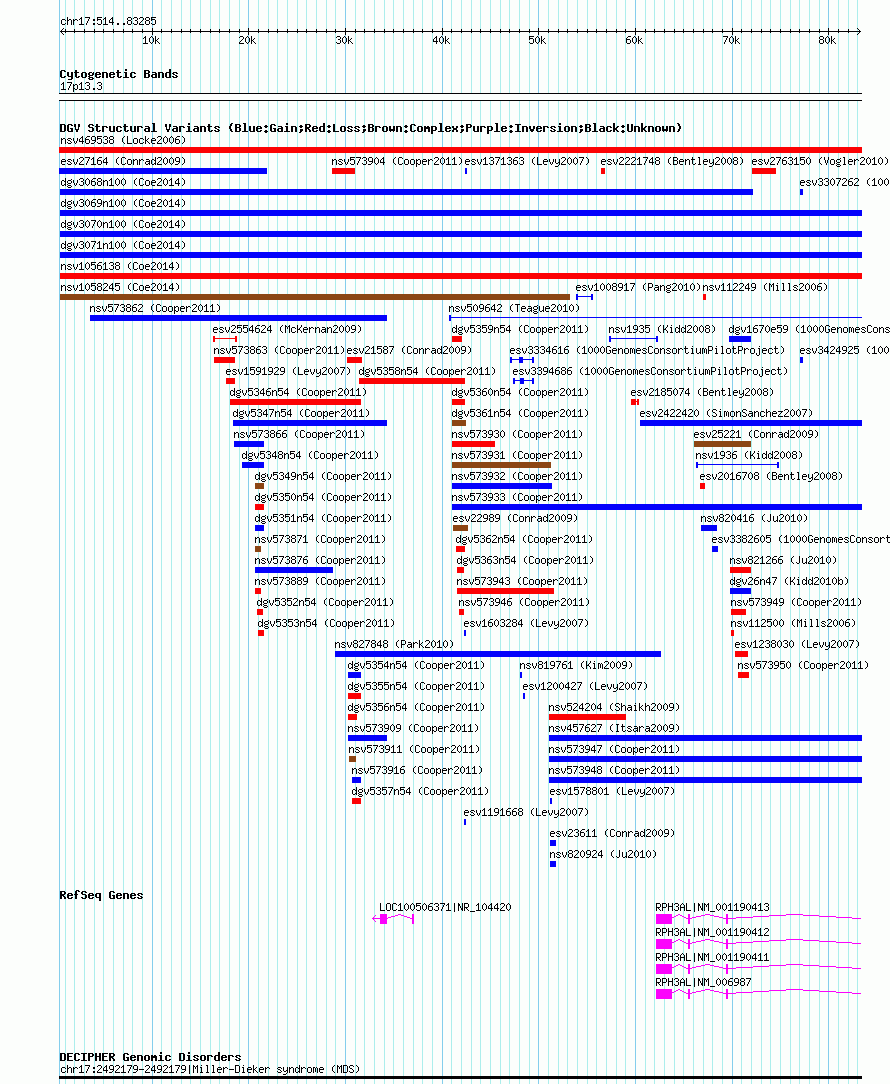This screenshot has width=890, height=1084.
Task: Select esv2185074 (Bentley2008) variant label
Action: point(702,392)
